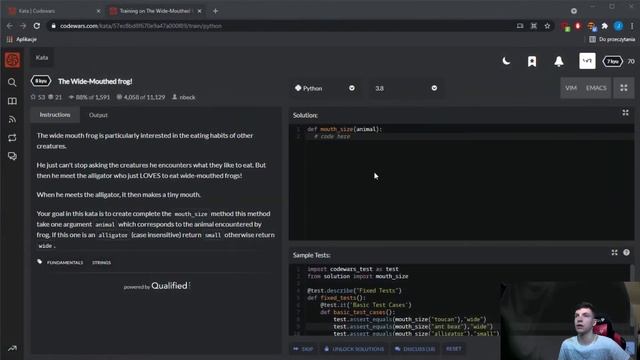Enable VIM editor mode
This screenshot has height=360, width=640.
[x=571, y=88]
